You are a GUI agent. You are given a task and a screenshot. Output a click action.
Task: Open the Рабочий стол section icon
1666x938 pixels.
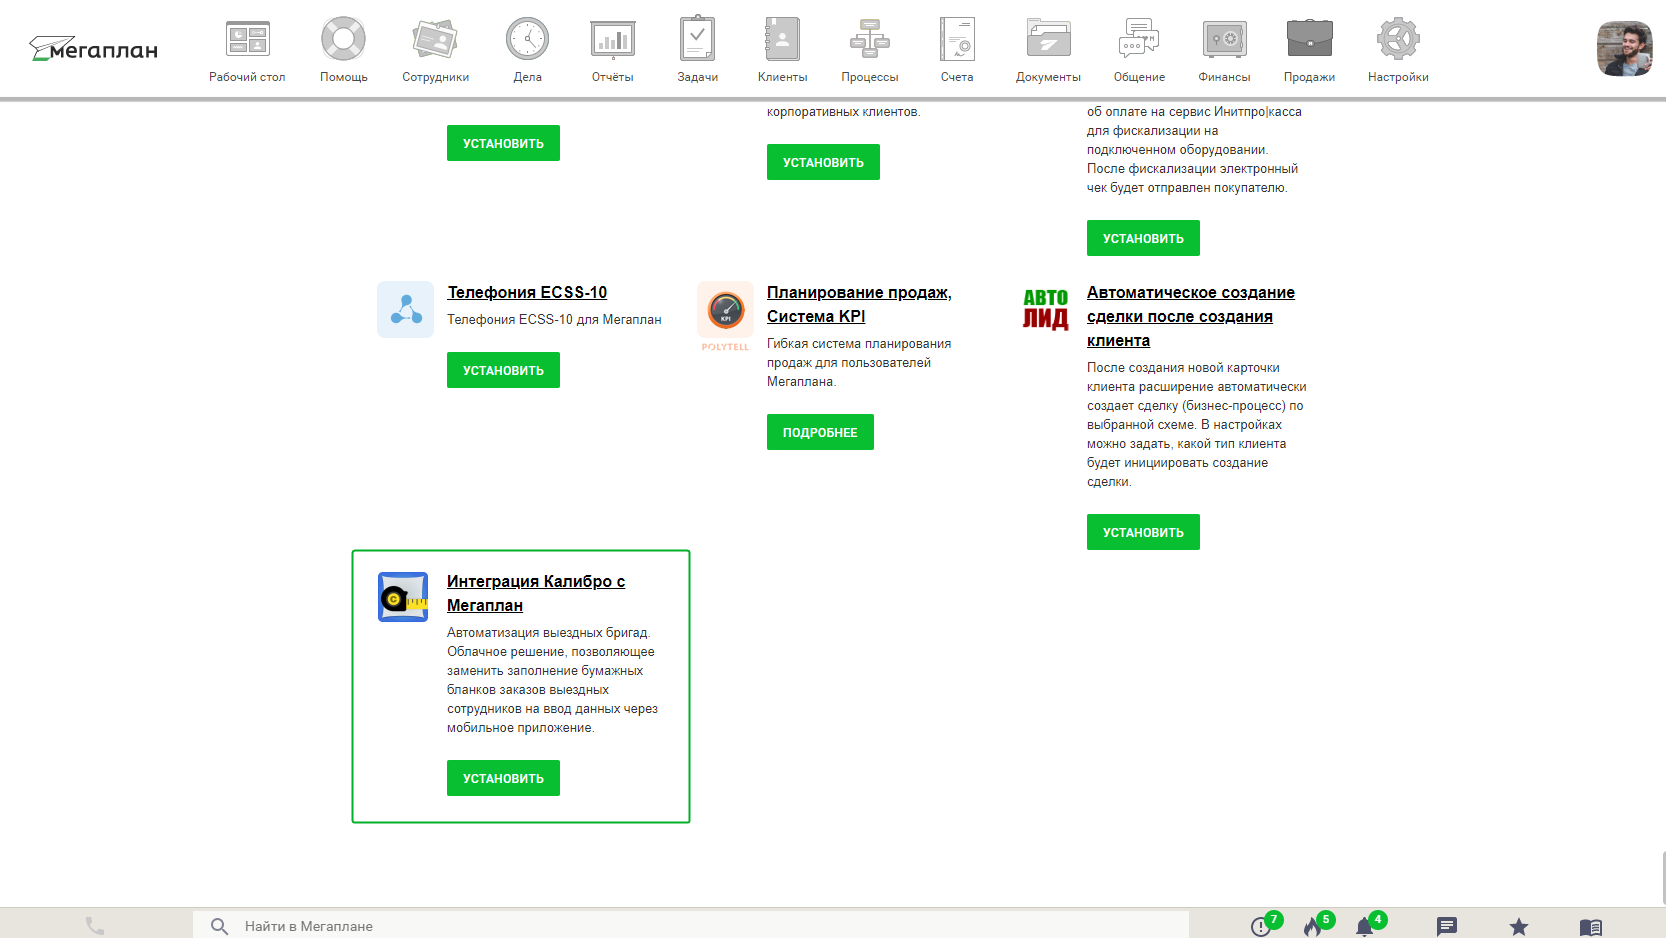click(x=247, y=40)
